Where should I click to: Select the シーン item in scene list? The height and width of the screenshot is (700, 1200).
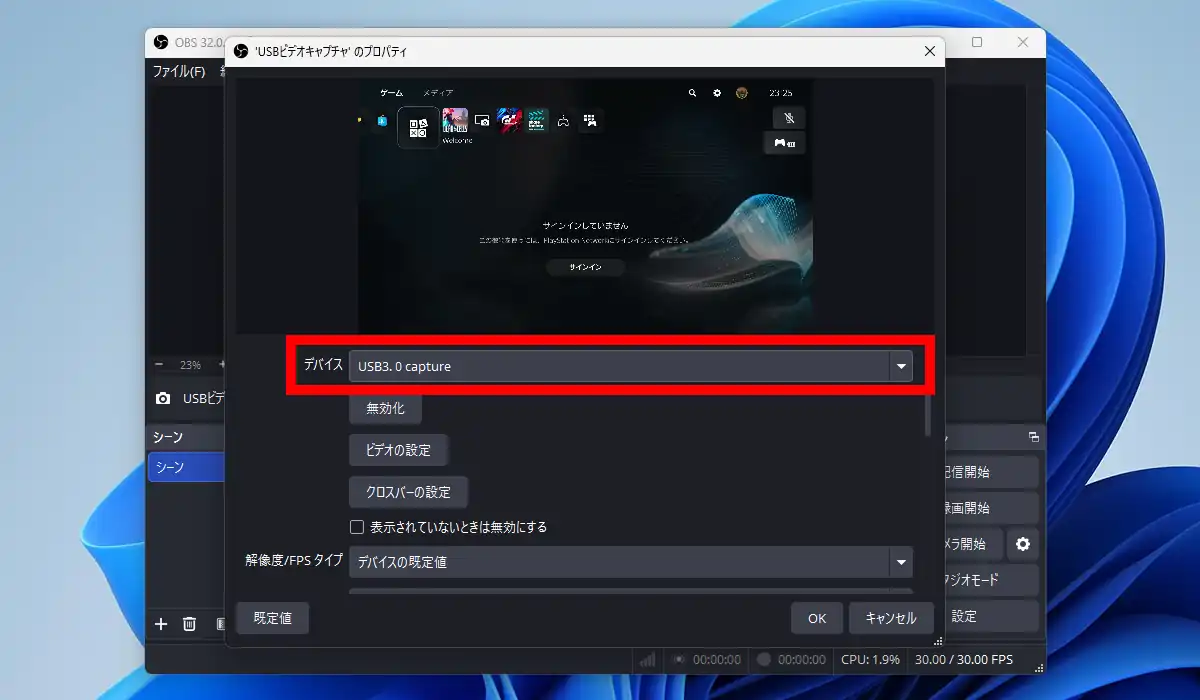click(x=185, y=467)
